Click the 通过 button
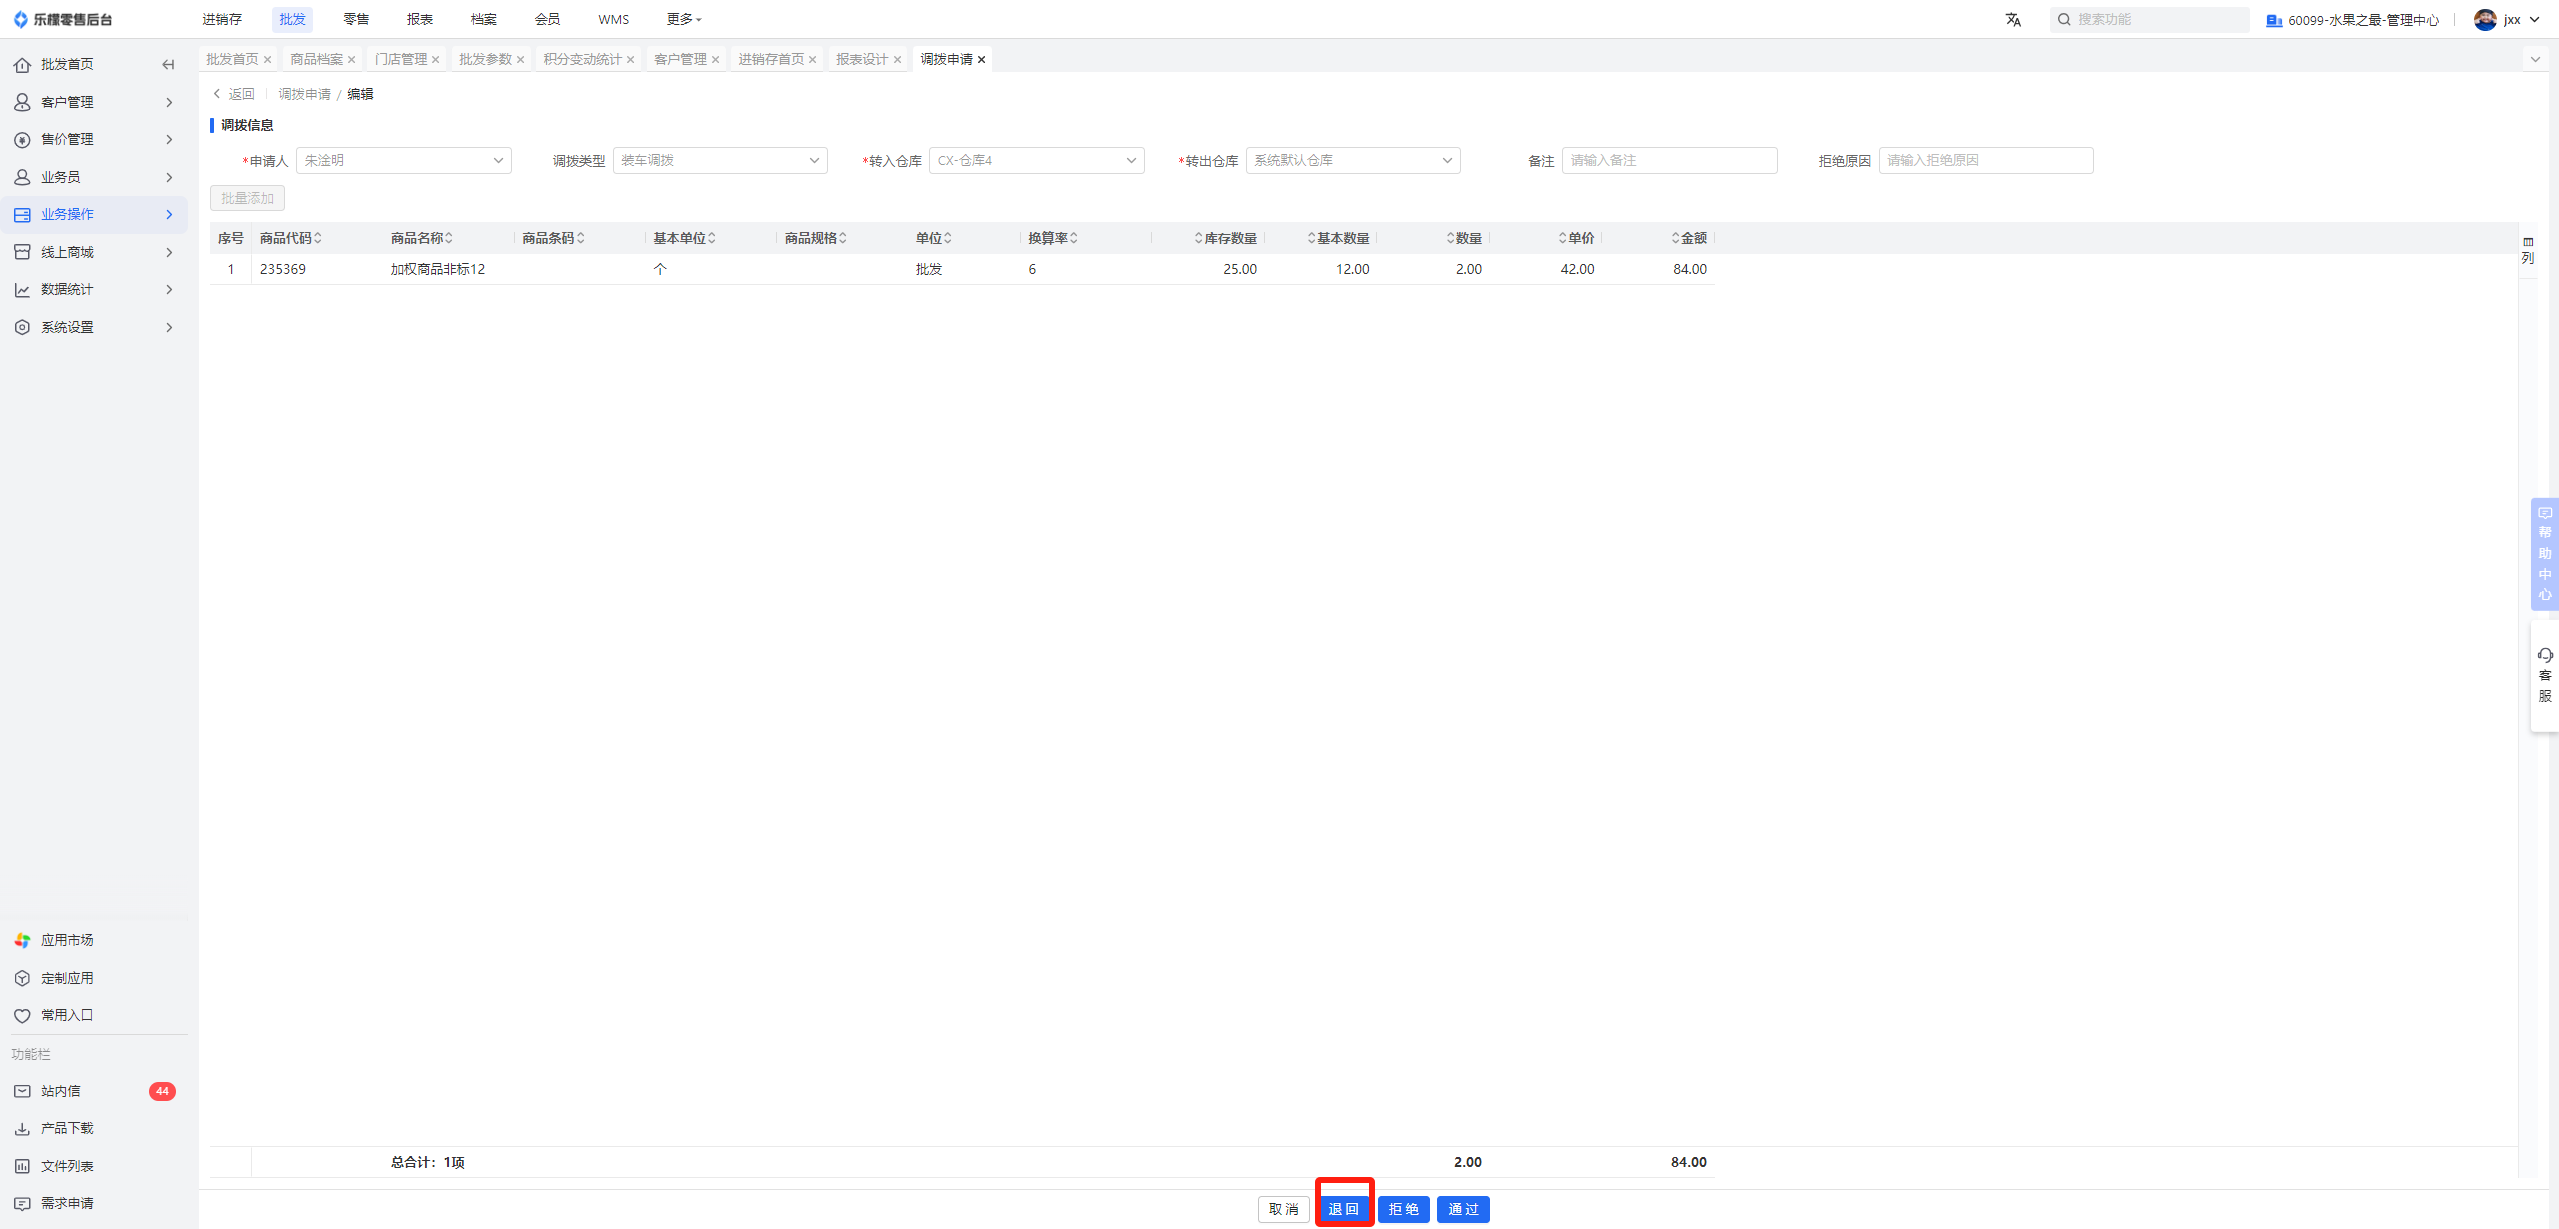 pyautogui.click(x=1463, y=1209)
